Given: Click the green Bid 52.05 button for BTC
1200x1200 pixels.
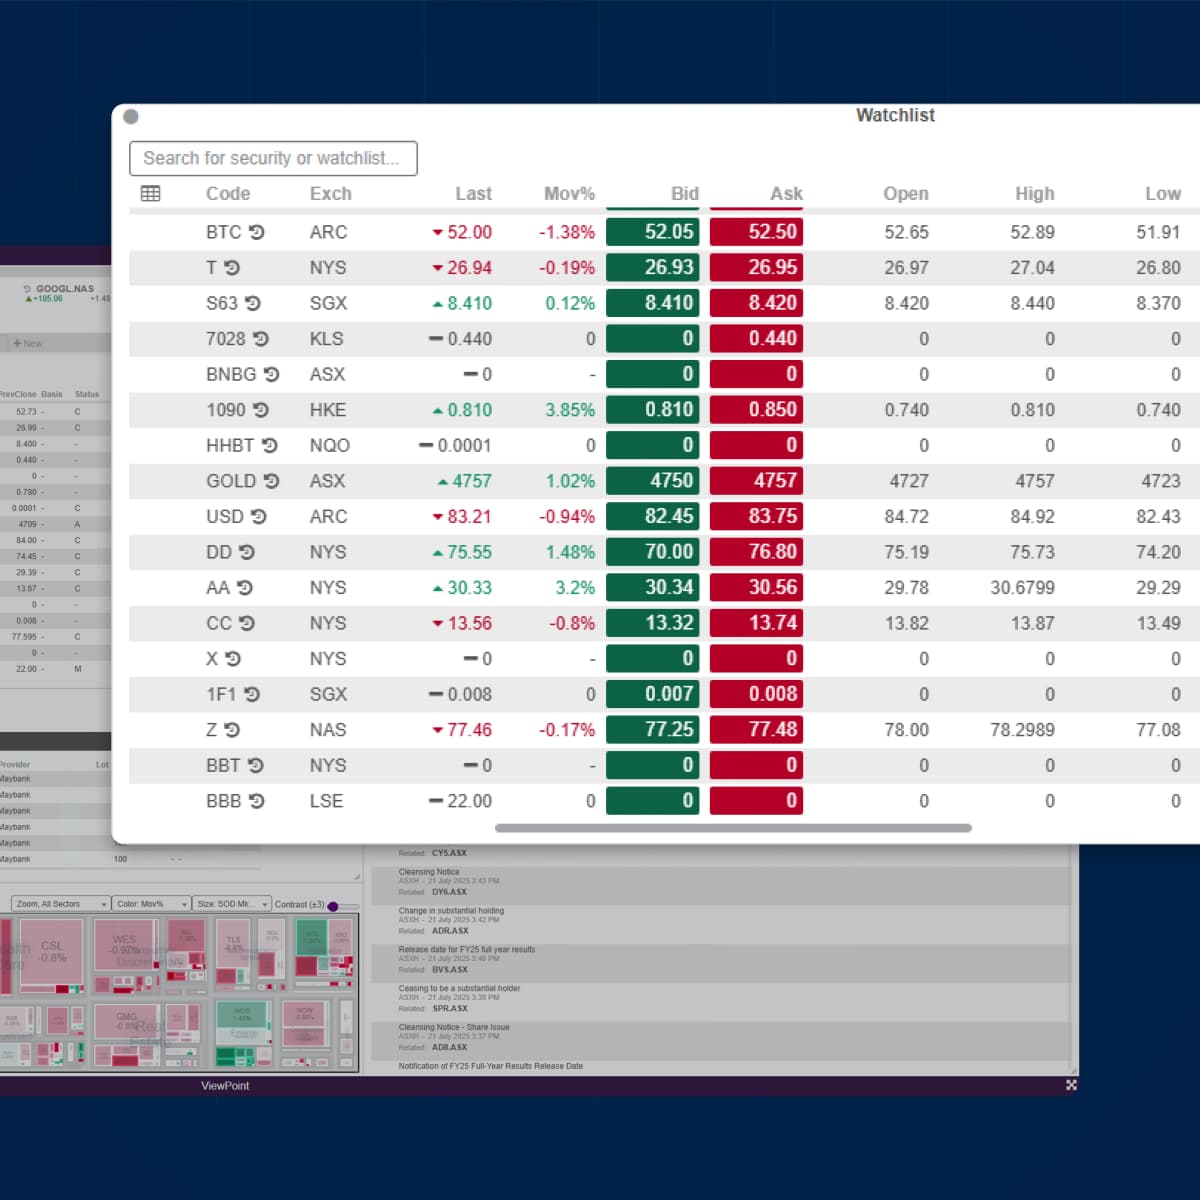Looking at the screenshot, I should tap(652, 232).
